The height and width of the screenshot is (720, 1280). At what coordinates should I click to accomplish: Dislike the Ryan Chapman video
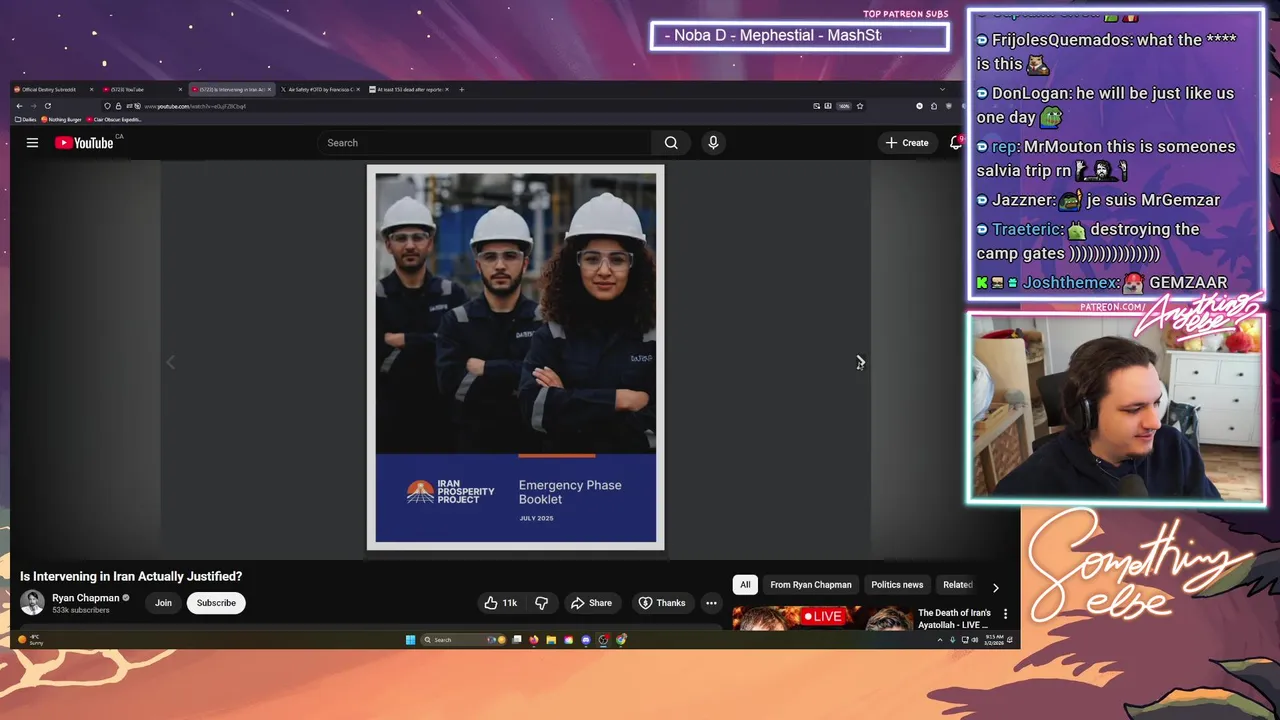[x=541, y=603]
